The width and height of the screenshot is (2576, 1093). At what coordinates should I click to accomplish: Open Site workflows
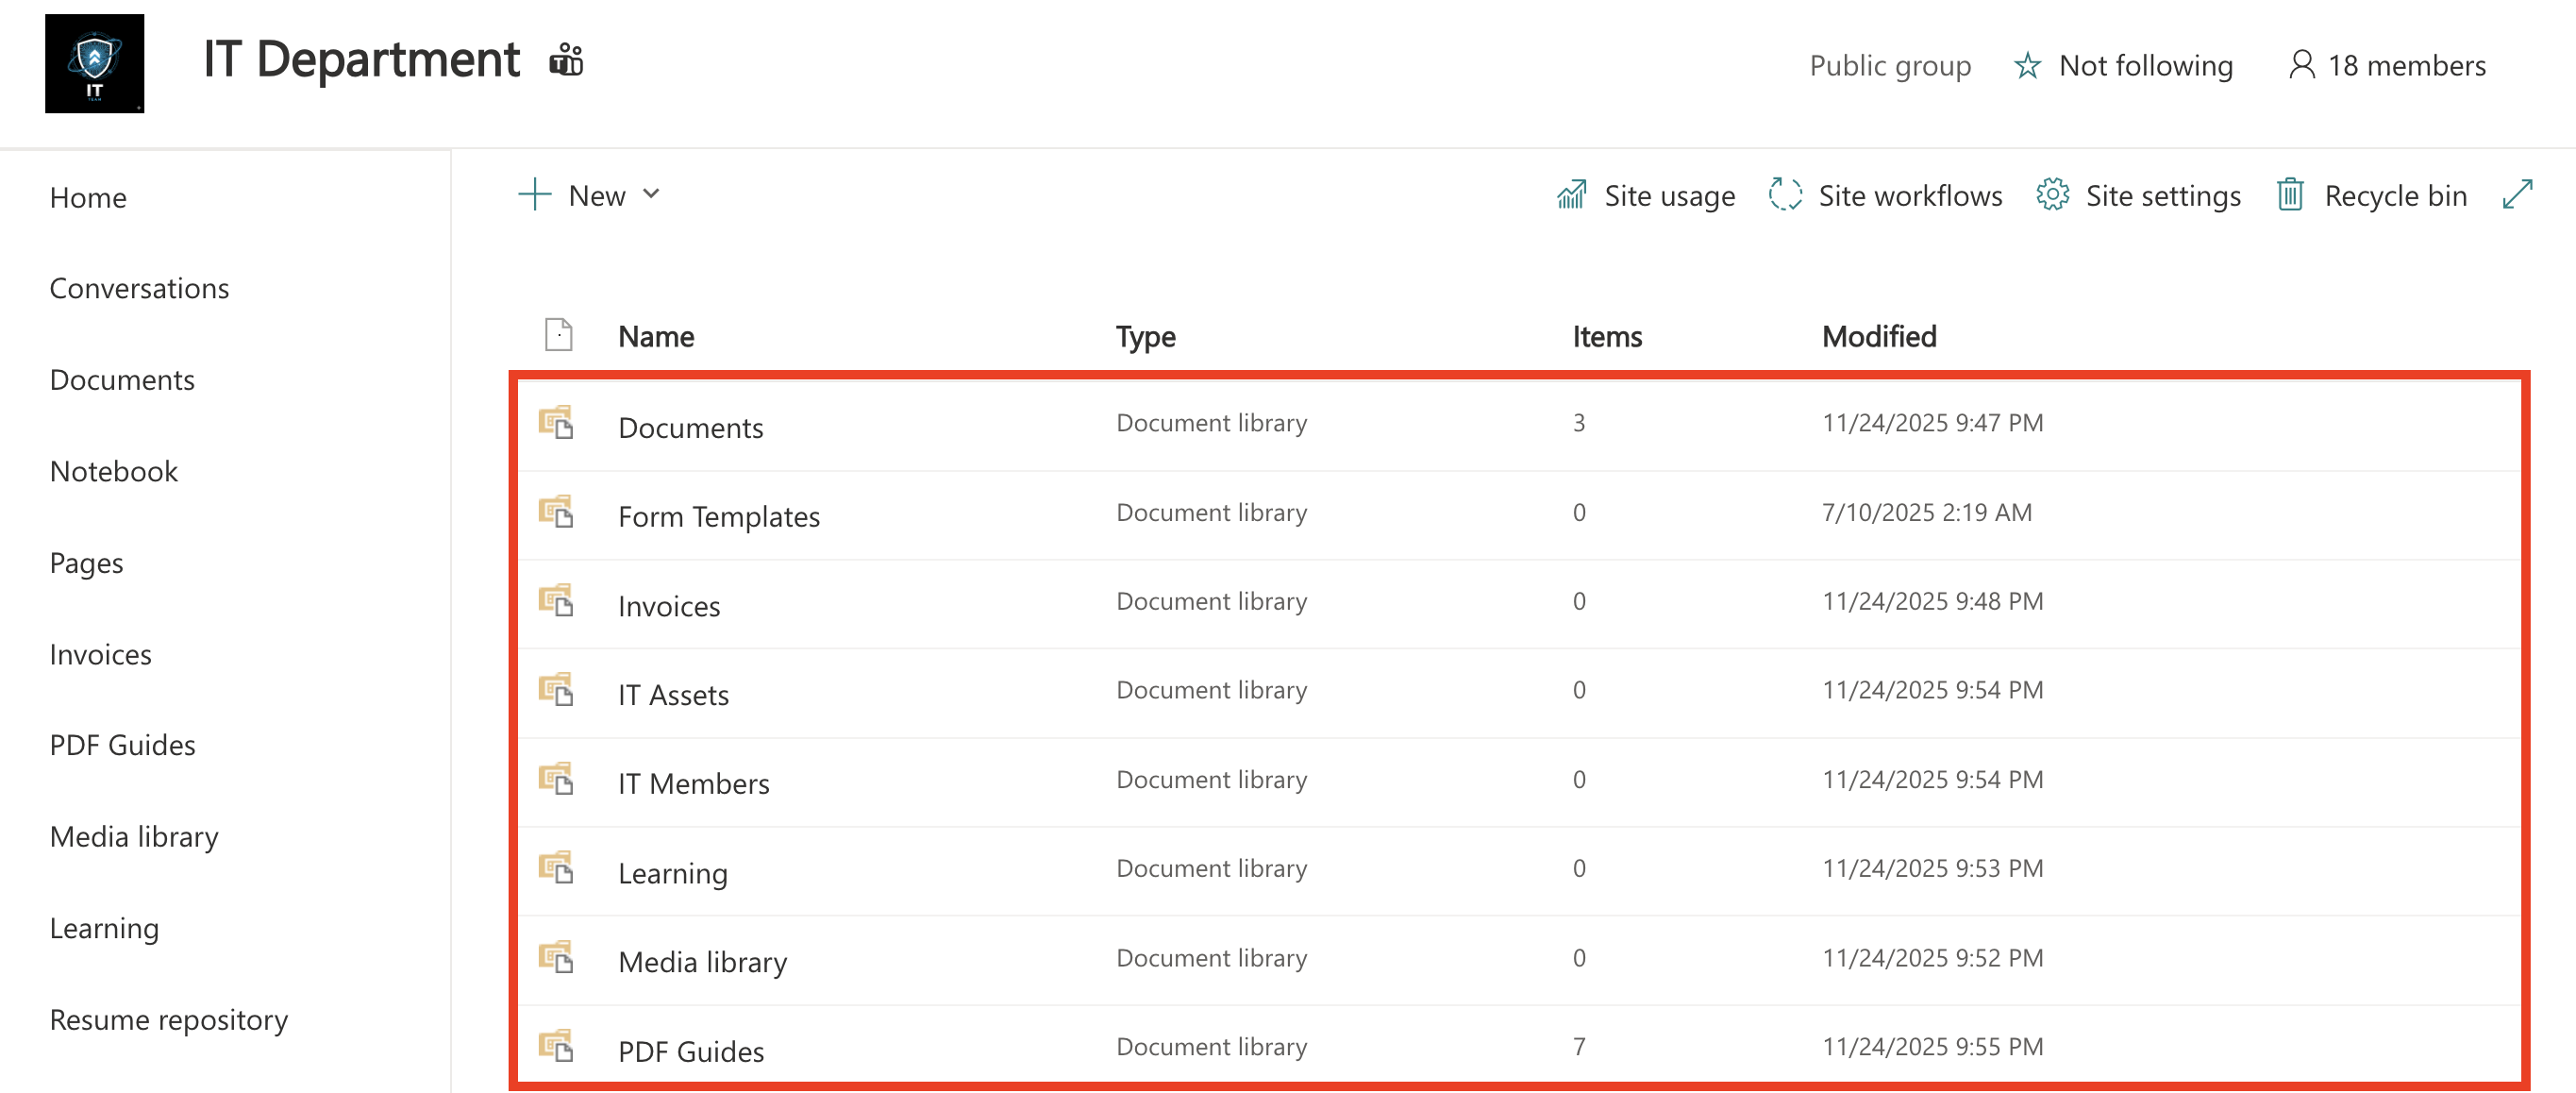[1885, 195]
